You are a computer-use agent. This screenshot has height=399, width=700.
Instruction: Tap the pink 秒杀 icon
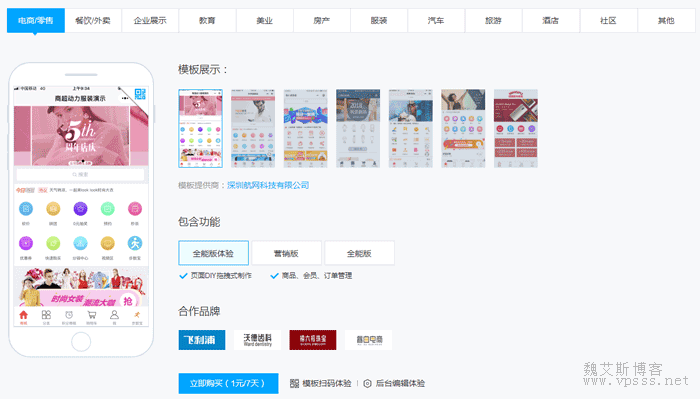[x=135, y=208]
